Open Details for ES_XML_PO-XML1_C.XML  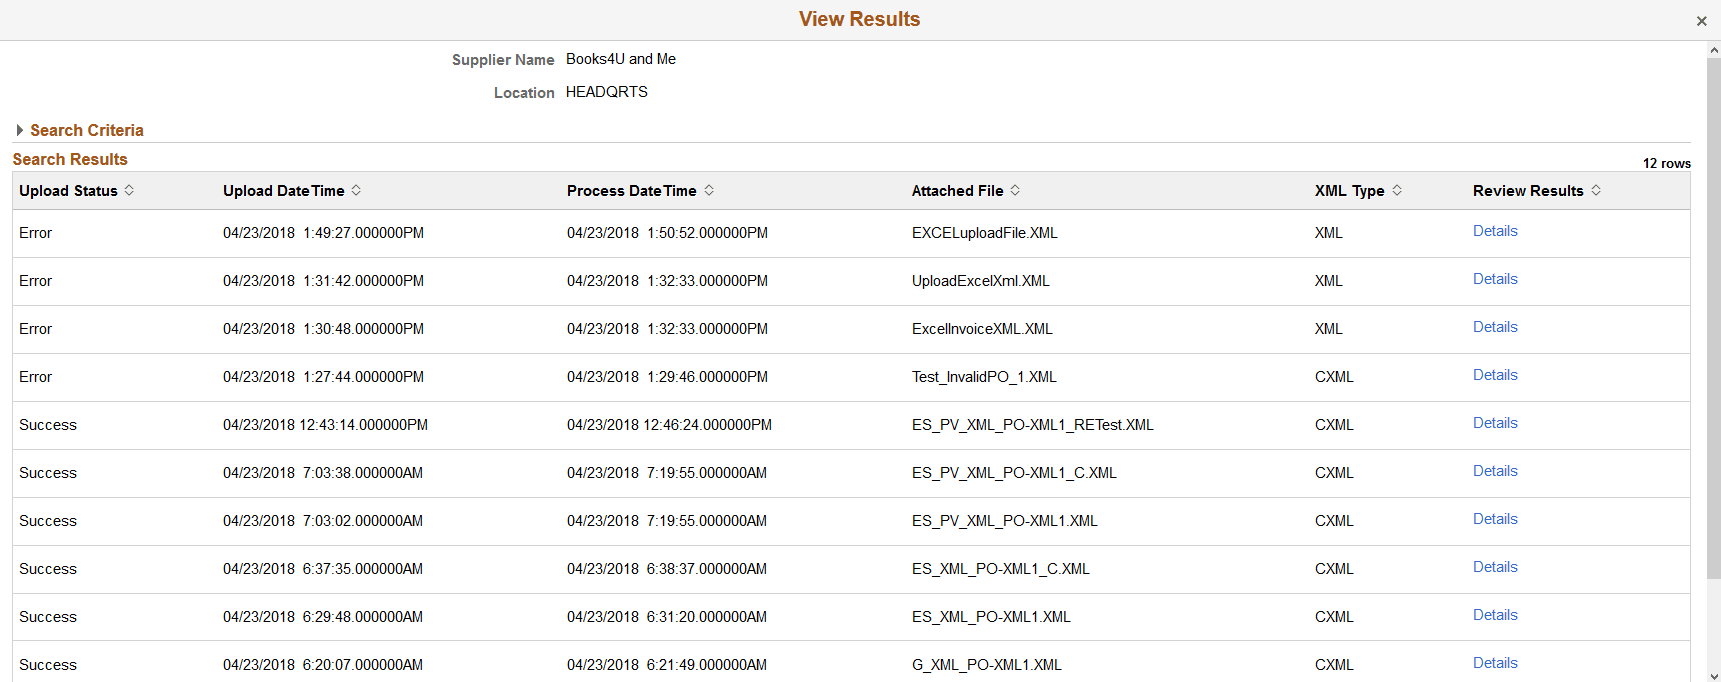[x=1495, y=567]
